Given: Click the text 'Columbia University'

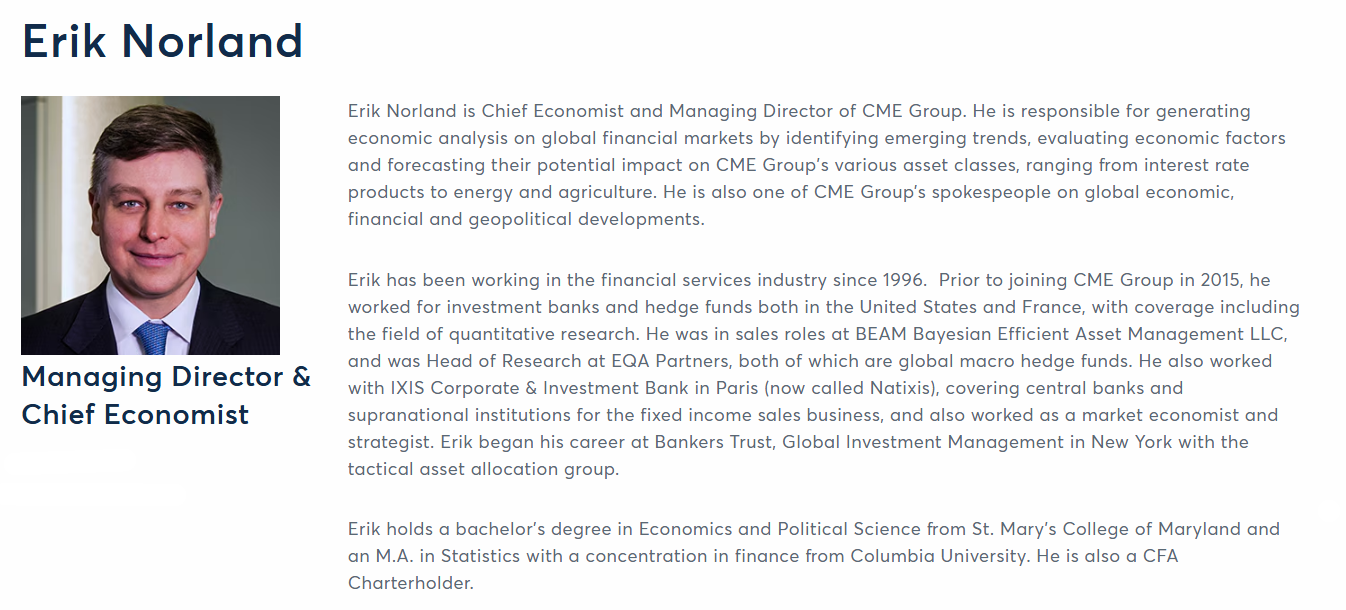Looking at the screenshot, I should point(938,556).
